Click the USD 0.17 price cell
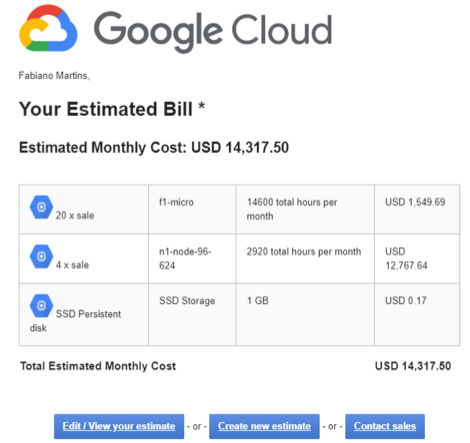Viewport: 470px width, 443px height. (417, 314)
